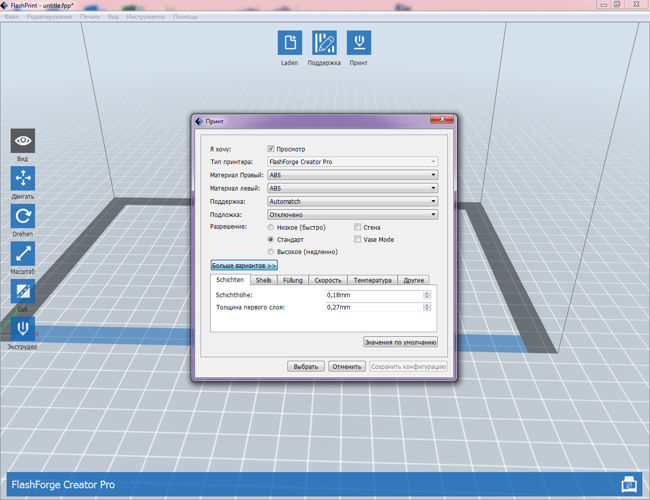Expand the Подложка dropdown list
The height and width of the screenshot is (500, 650).
pos(352,214)
